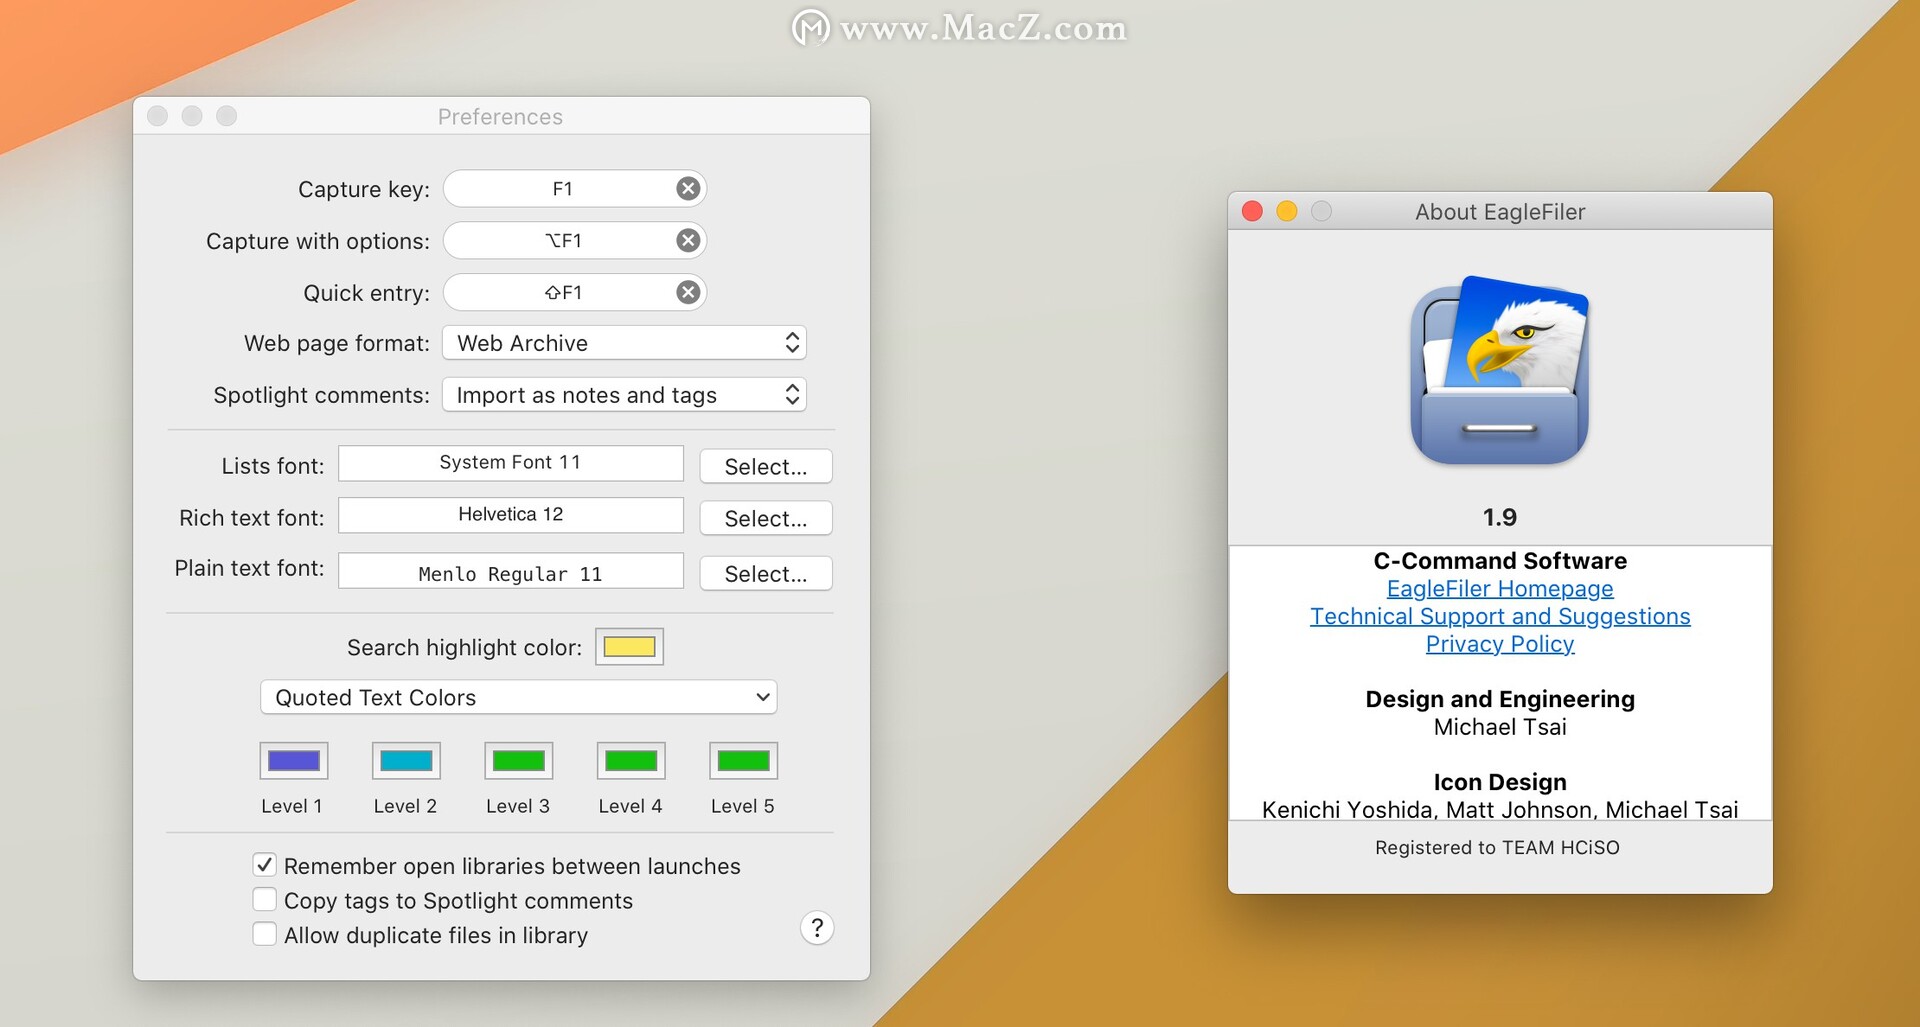The height and width of the screenshot is (1027, 1920).
Task: Open the Privacy Policy link
Action: 1500,644
